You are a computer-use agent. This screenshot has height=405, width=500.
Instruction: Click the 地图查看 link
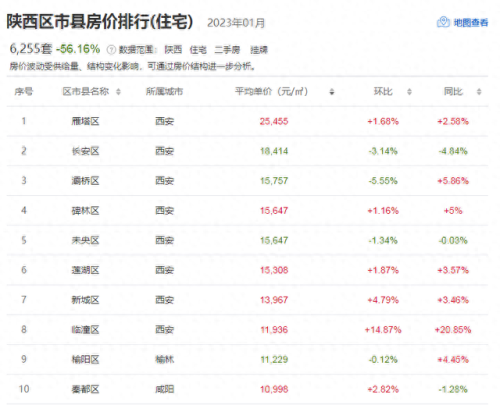[471, 22]
